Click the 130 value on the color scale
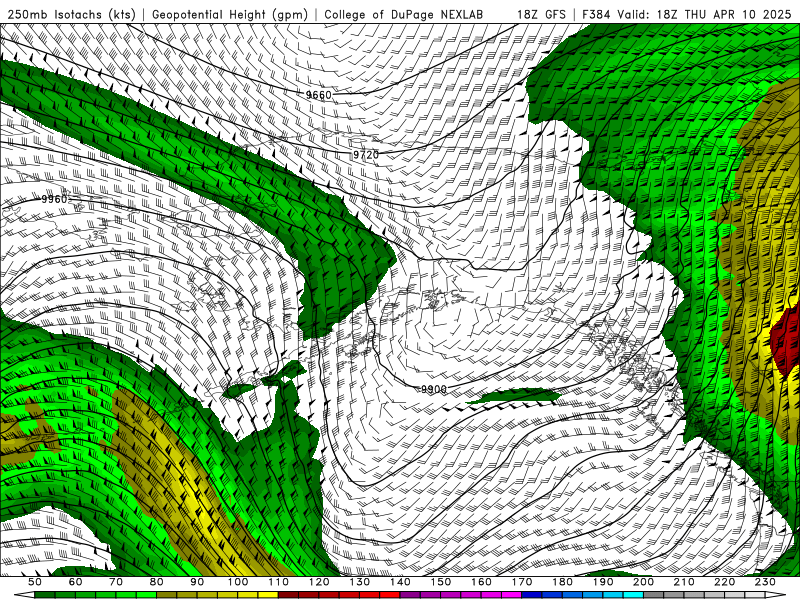Image resolution: width=800 pixels, height=600 pixels. pyautogui.click(x=360, y=582)
